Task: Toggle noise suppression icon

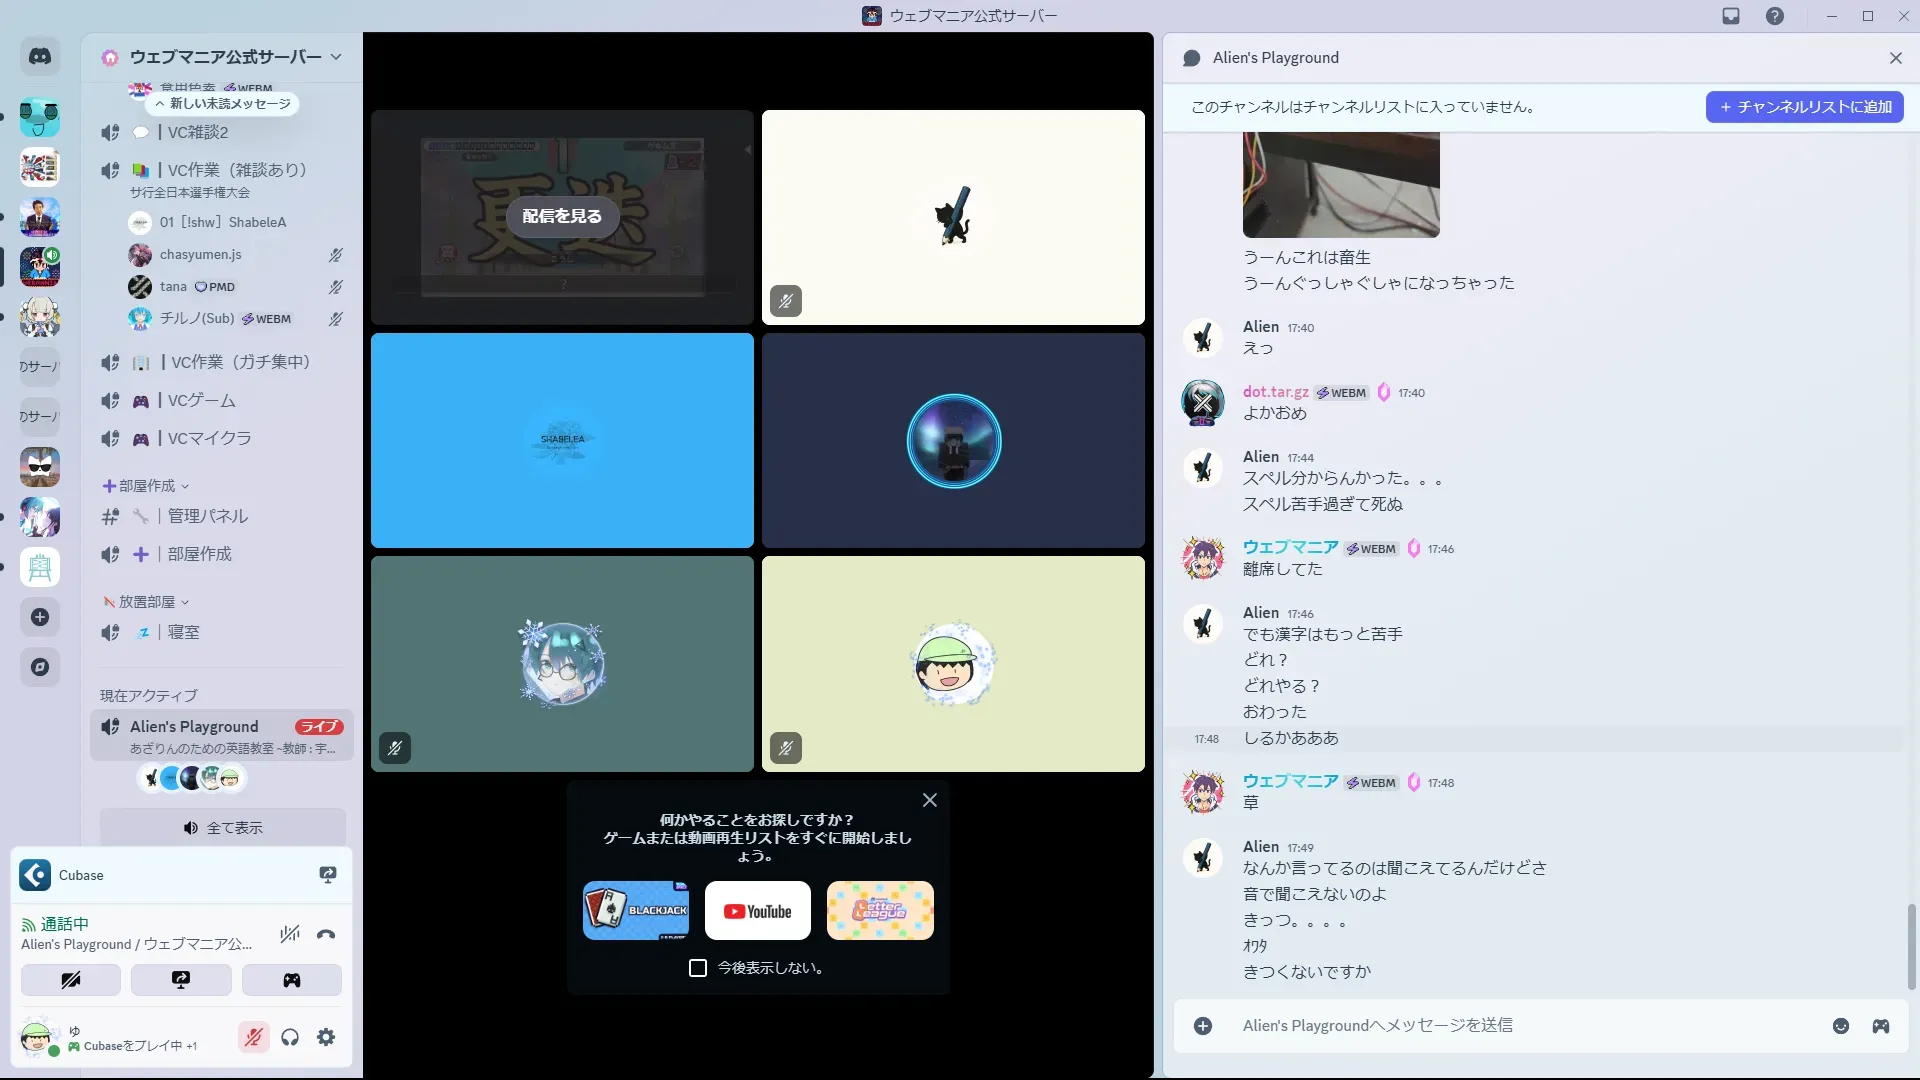Action: [x=290, y=934]
